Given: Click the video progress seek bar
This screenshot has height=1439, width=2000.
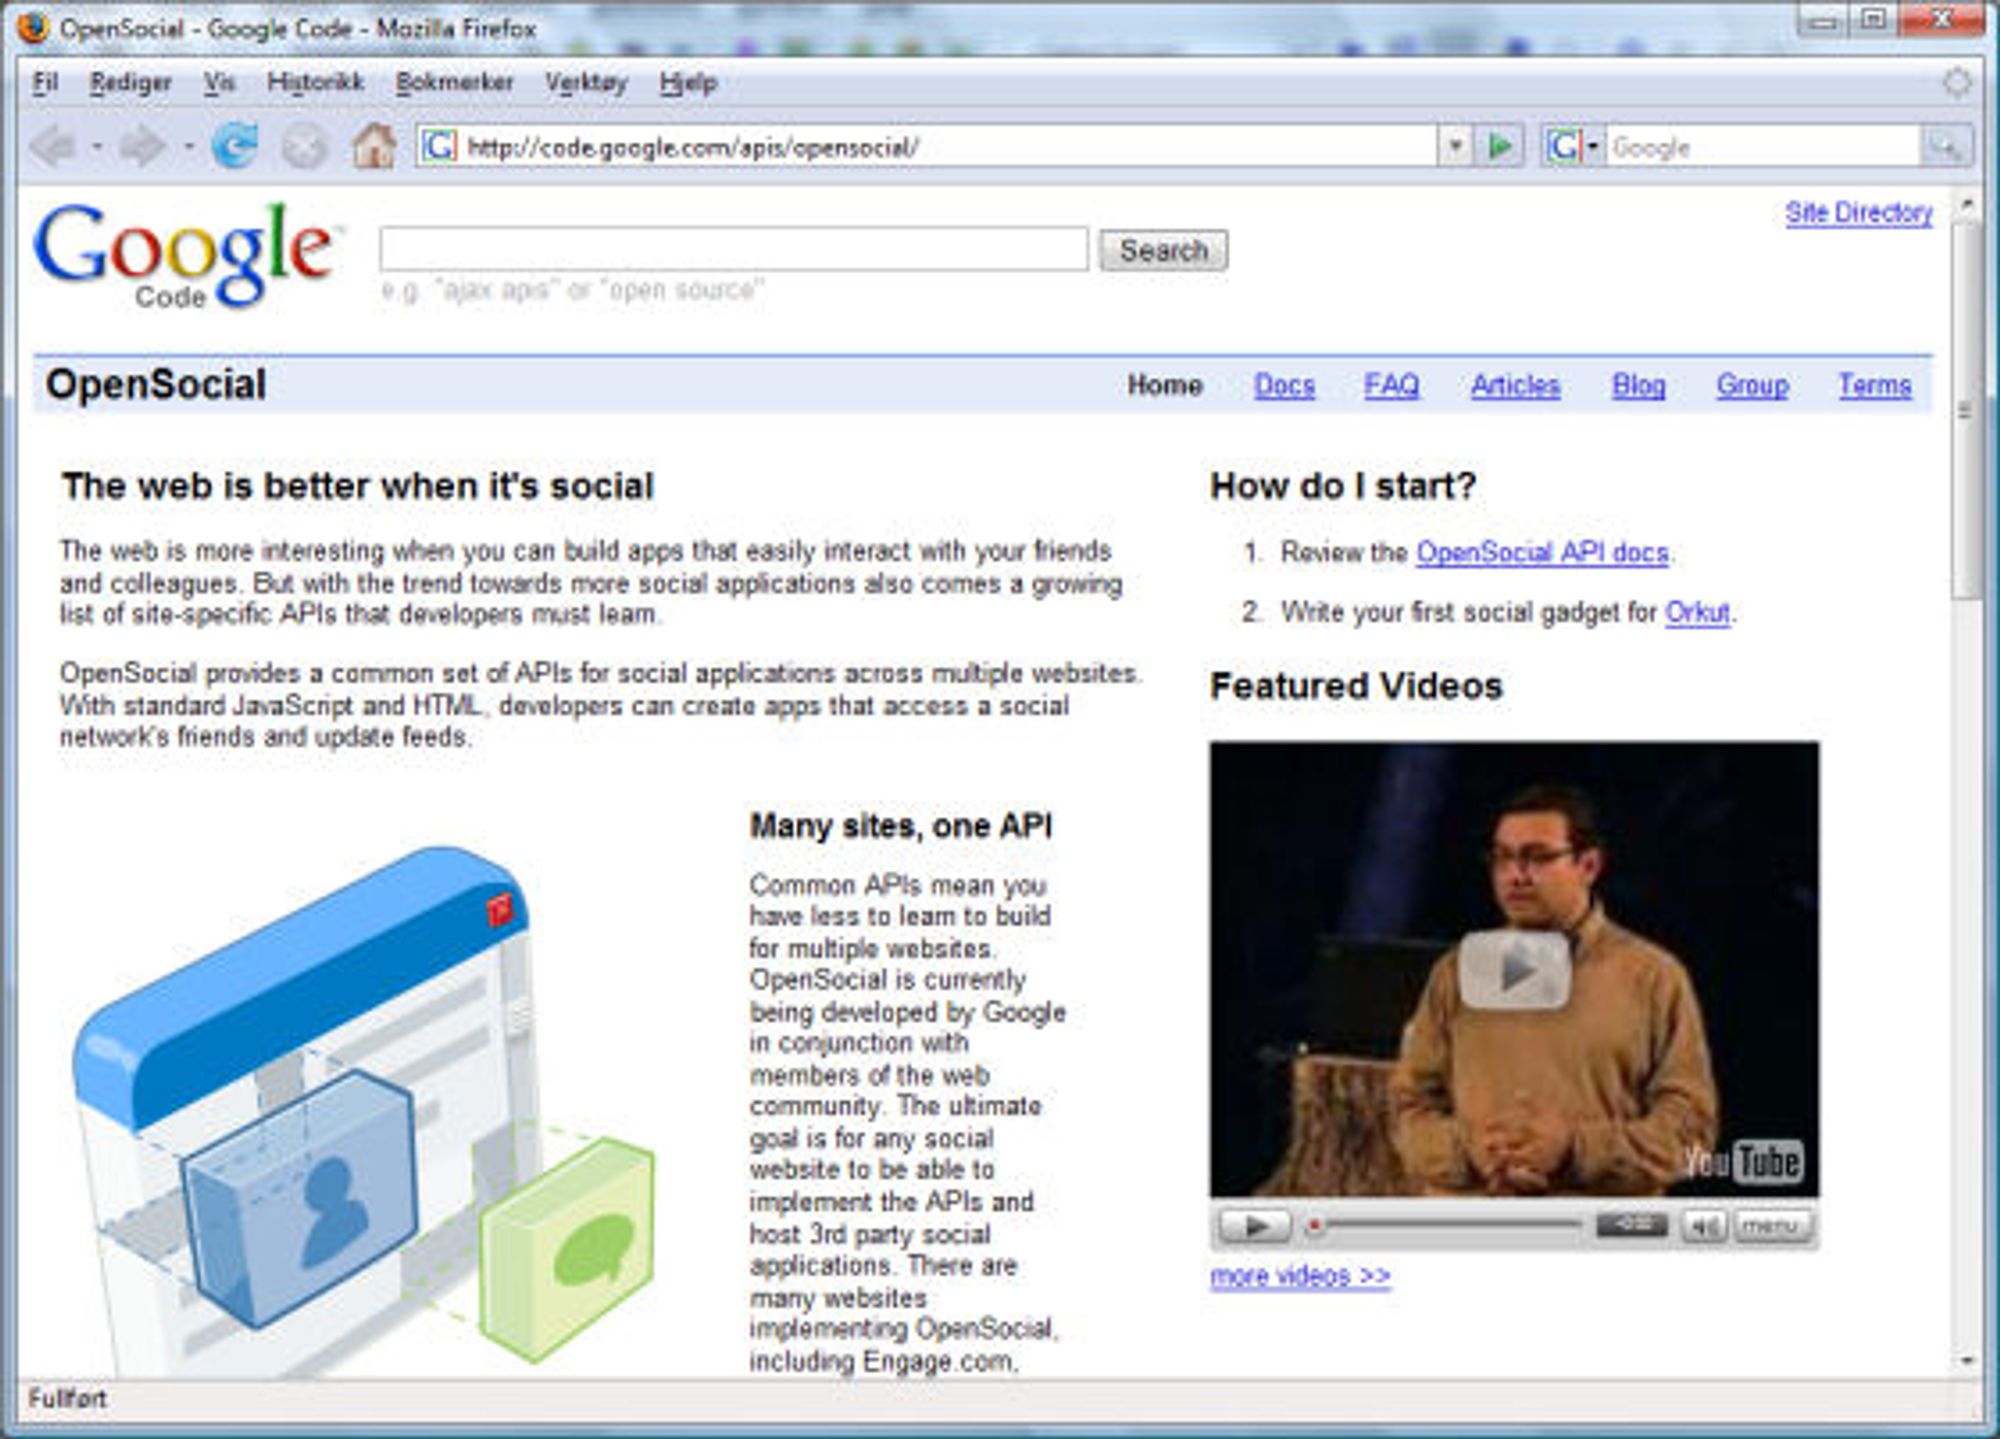Looking at the screenshot, I should 1446,1225.
